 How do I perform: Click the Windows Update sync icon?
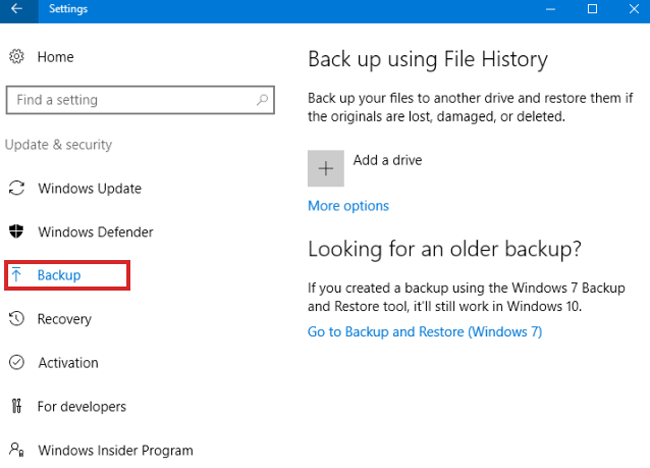pyautogui.click(x=16, y=188)
